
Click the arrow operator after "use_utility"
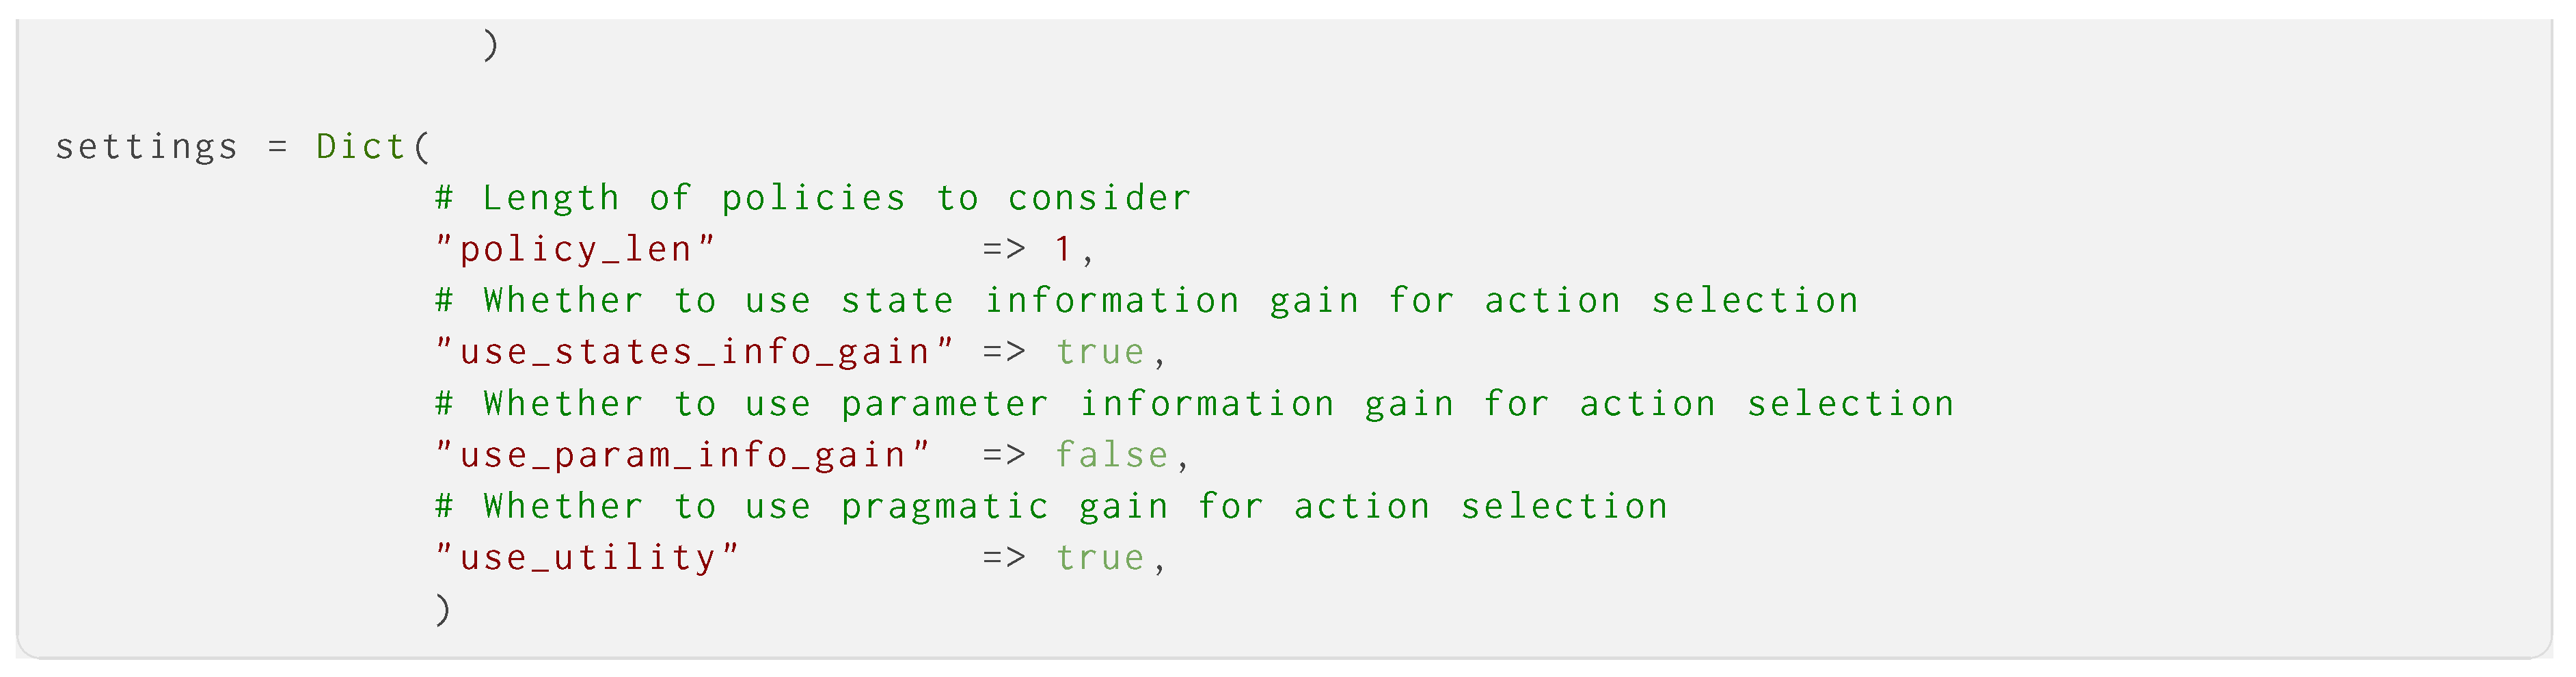tap(1003, 558)
